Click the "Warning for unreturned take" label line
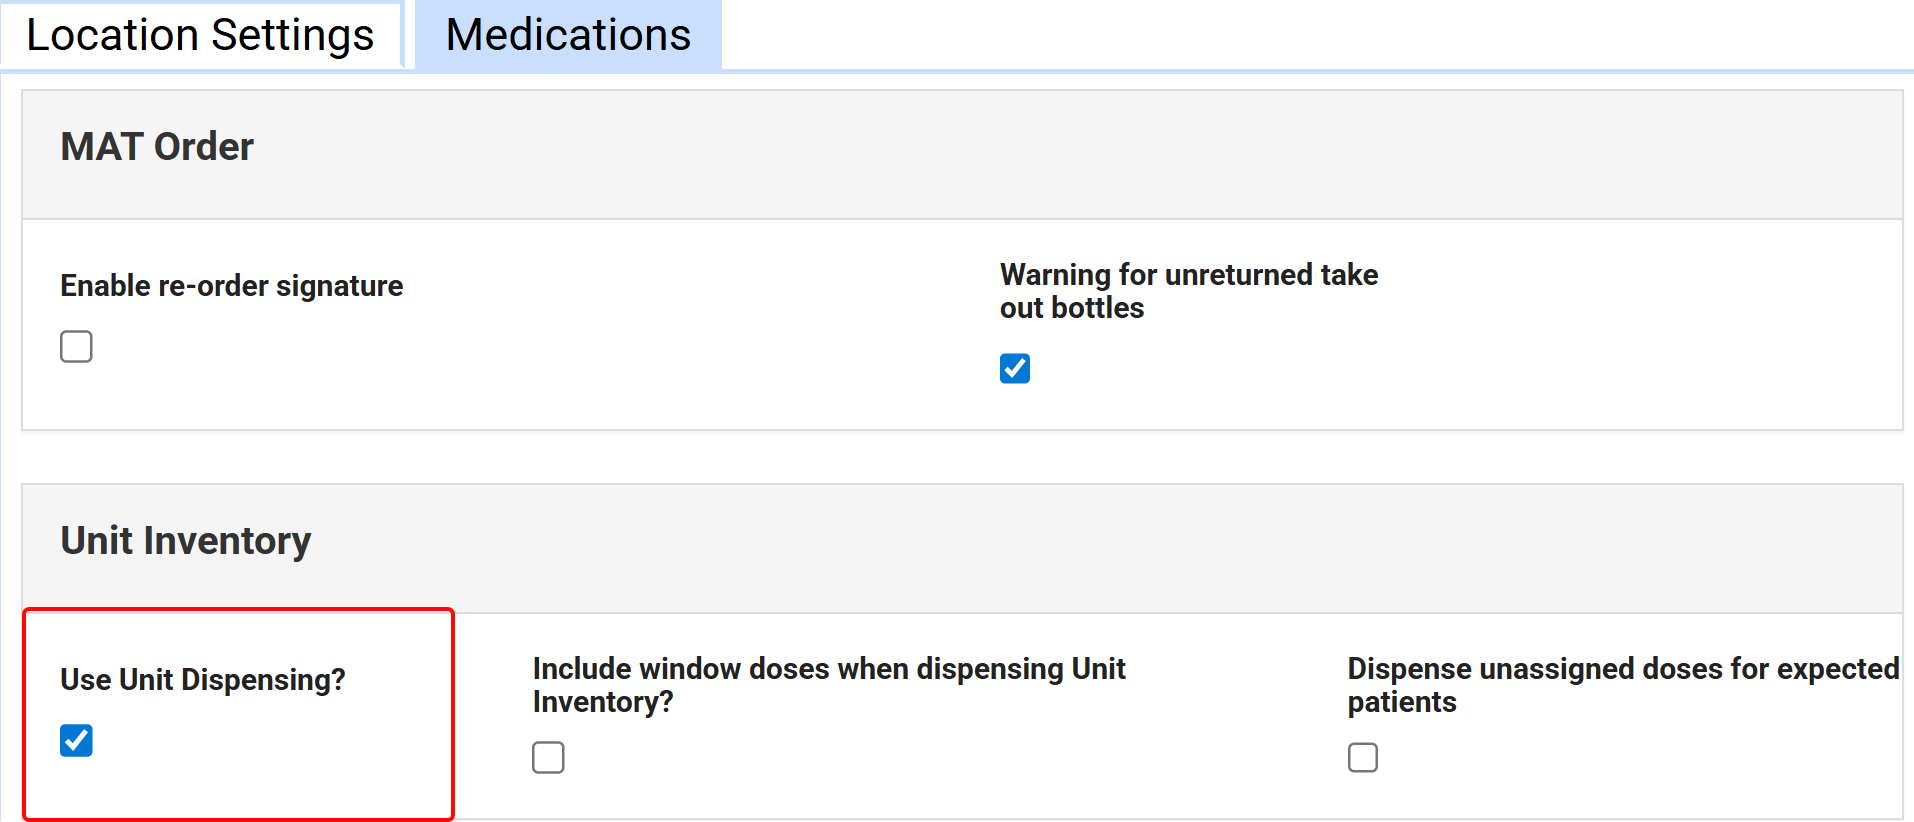This screenshot has width=1914, height=822. [1188, 275]
